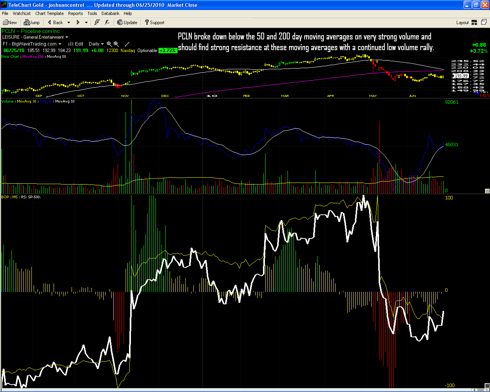Toggle the window cascade icon beside Layout
This screenshot has height=392, width=490.
[x=483, y=22]
